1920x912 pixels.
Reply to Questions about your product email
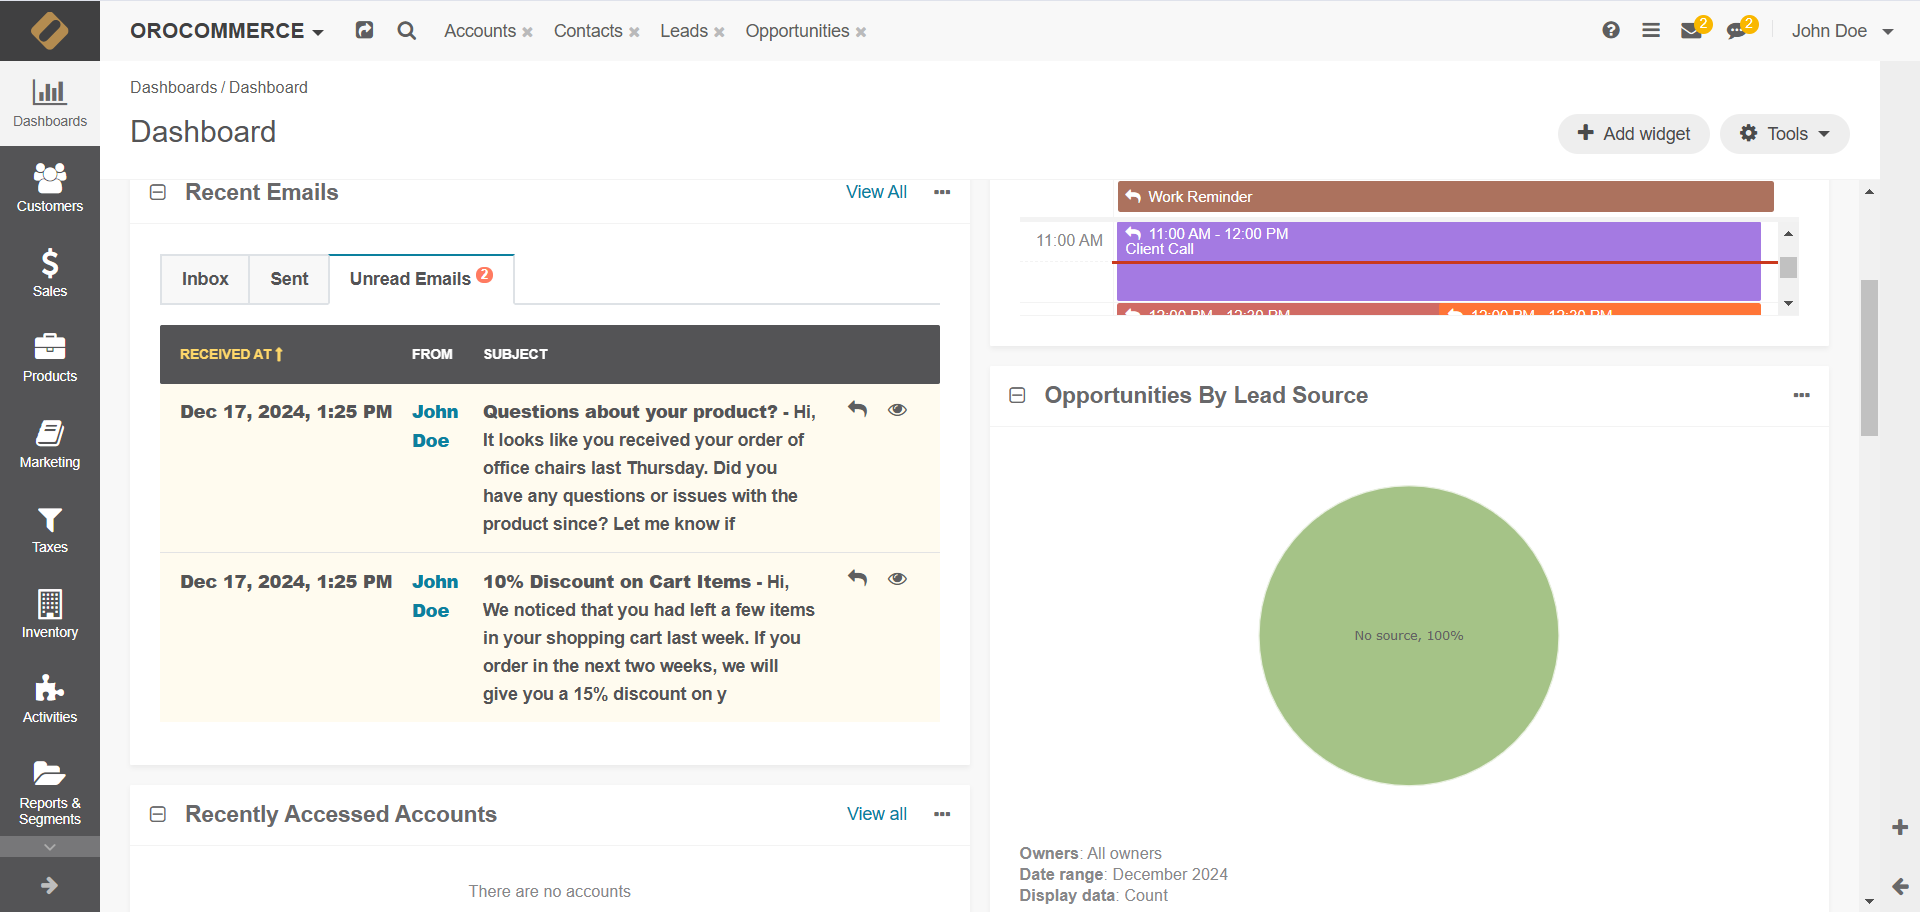click(x=857, y=408)
